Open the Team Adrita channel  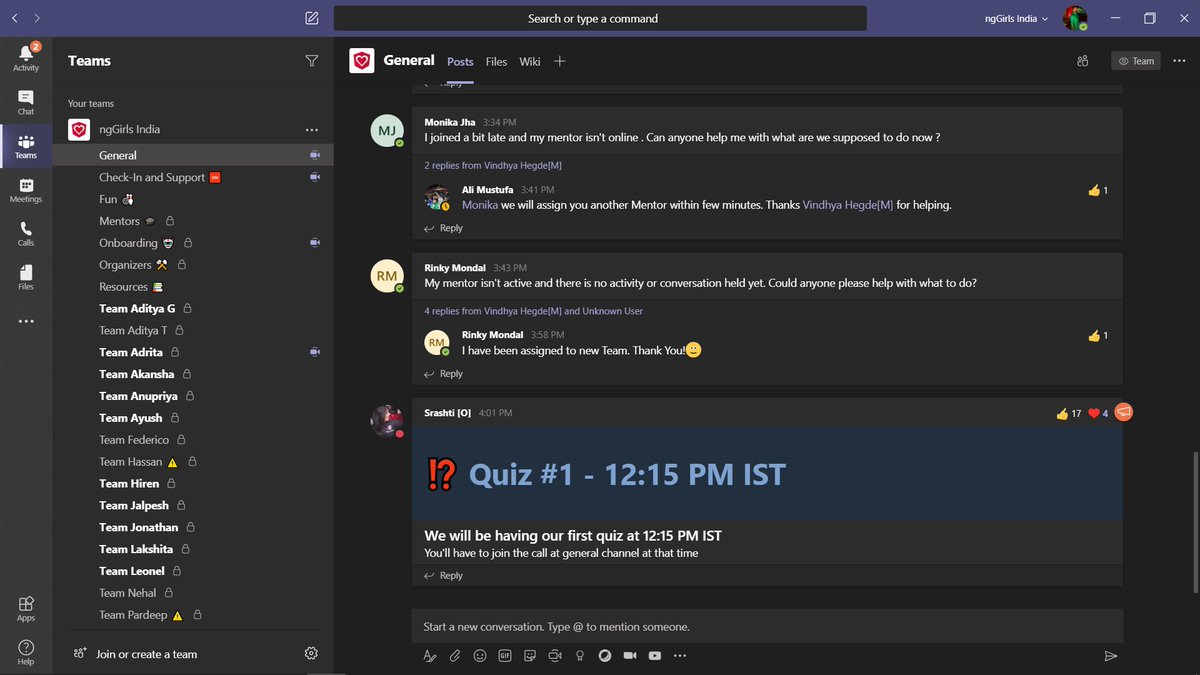tap(194, 352)
